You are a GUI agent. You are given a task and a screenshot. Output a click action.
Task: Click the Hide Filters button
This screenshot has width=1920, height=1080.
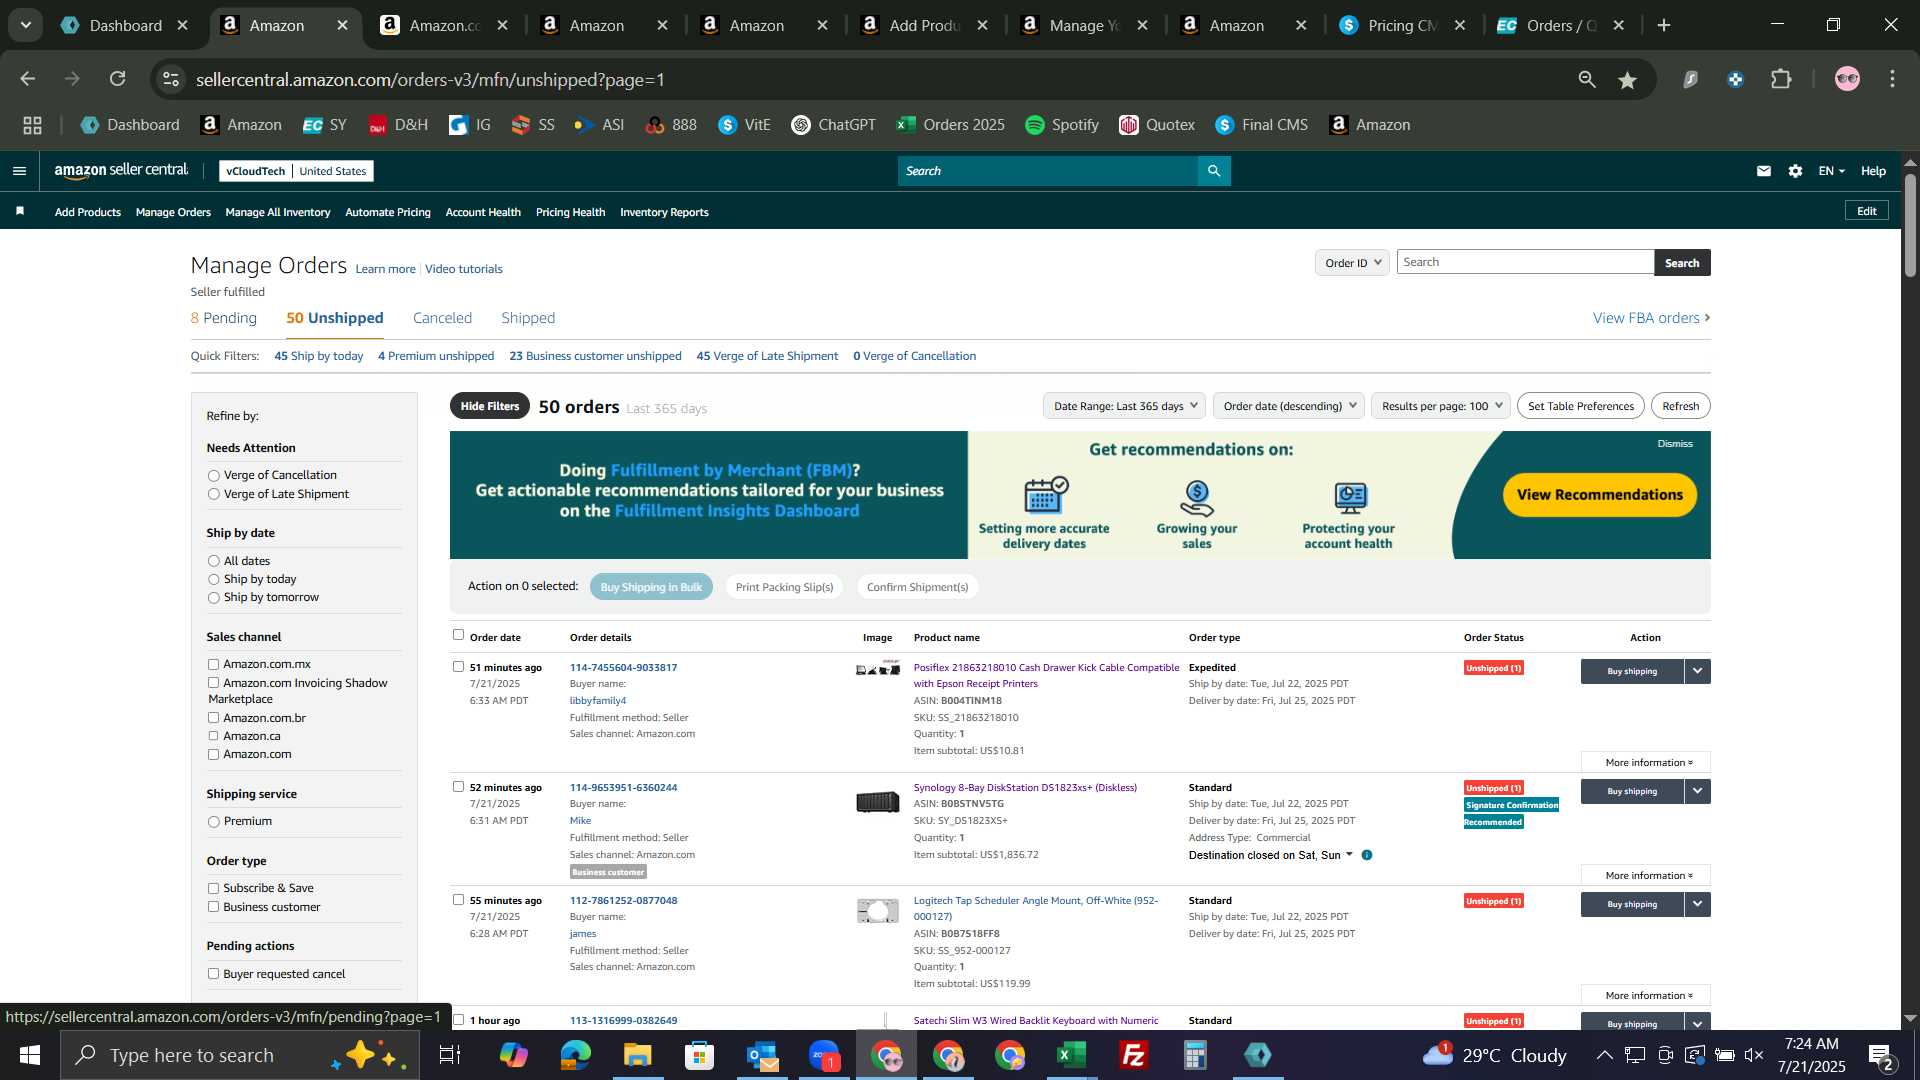tap(490, 406)
